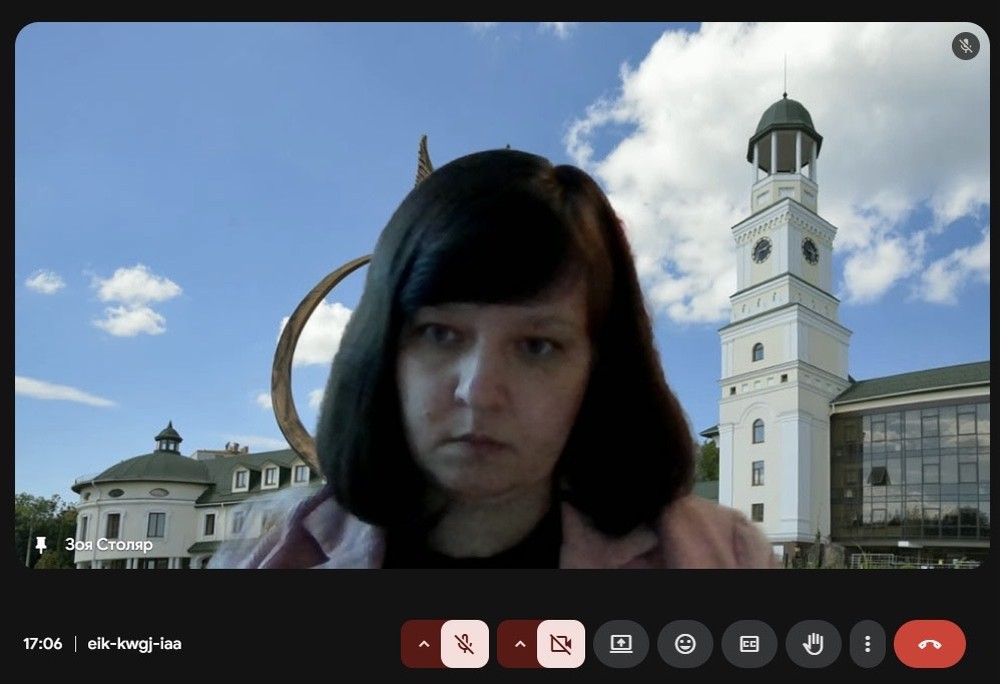Leave the call with red hang-up button
The width and height of the screenshot is (1000, 684).
929,644
